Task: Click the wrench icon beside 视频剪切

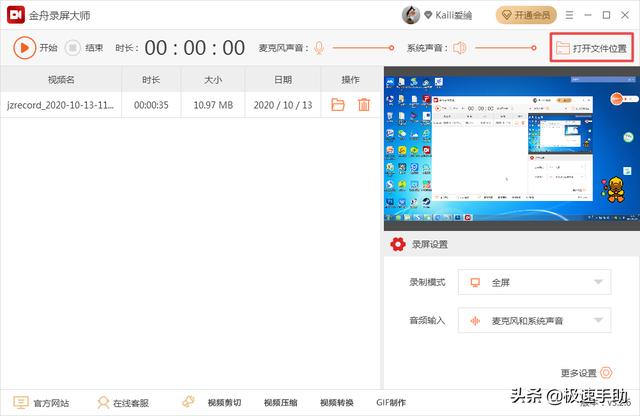Action: [x=189, y=402]
